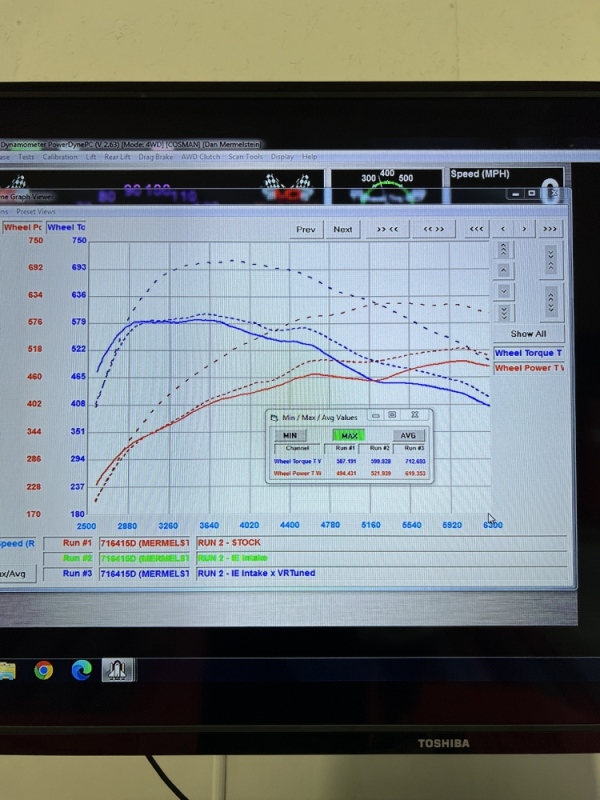This screenshot has height=800, width=600.
Task: Open the Preset Views menu
Action: (36, 211)
